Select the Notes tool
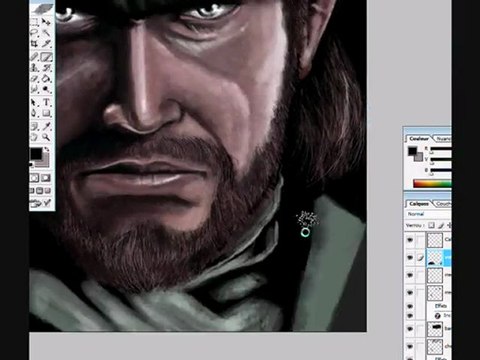The width and height of the screenshot is (480, 360). [34, 126]
